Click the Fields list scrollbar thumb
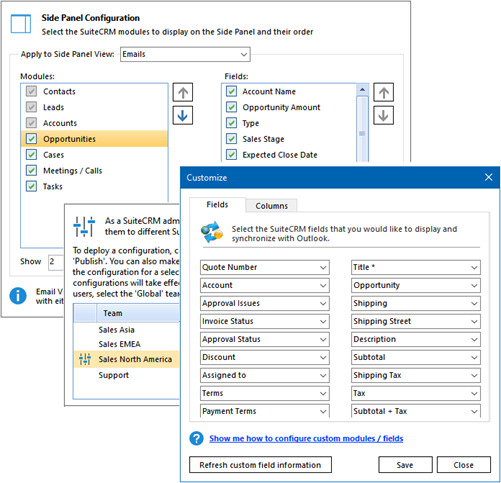Screen dimensions: 501x483 pyautogui.click(x=362, y=129)
